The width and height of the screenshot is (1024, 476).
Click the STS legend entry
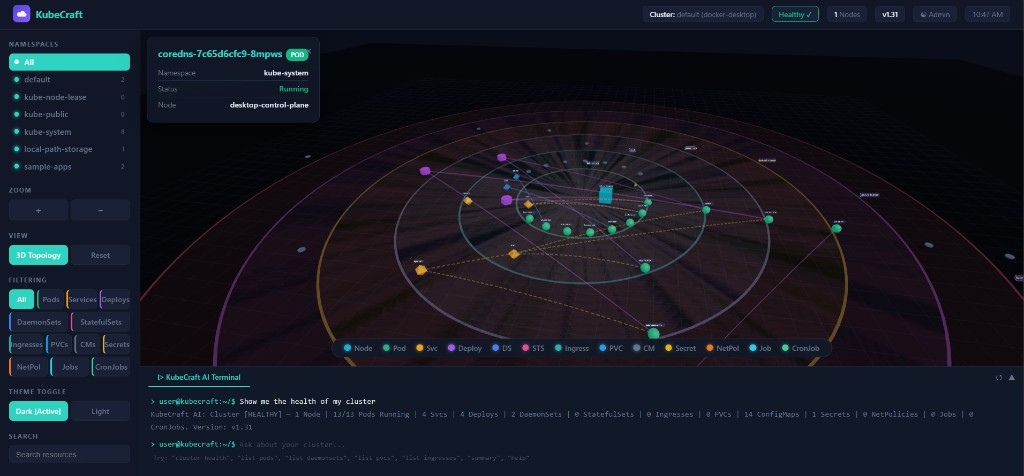coord(533,348)
